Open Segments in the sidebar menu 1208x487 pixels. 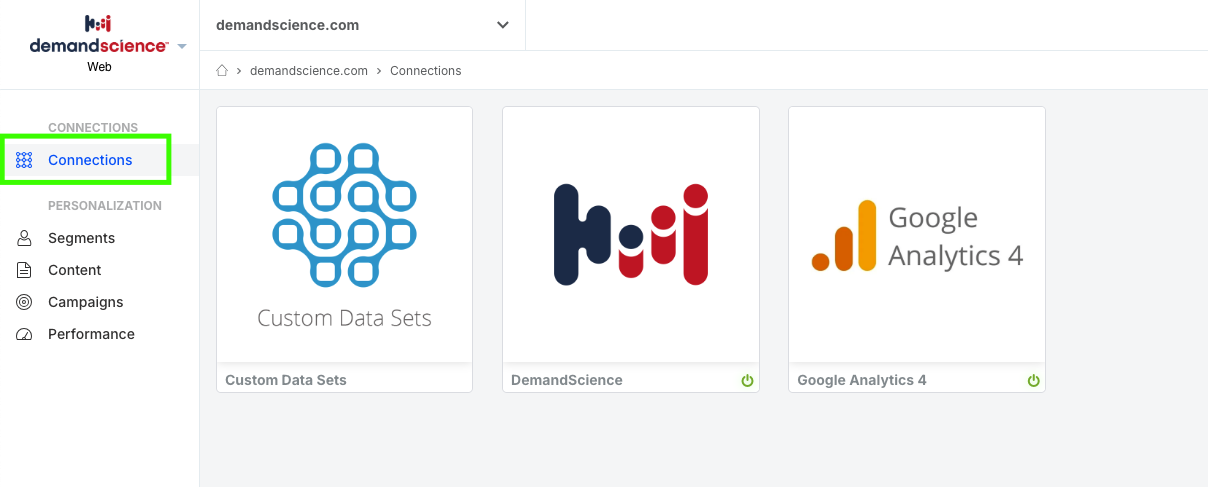tap(81, 238)
